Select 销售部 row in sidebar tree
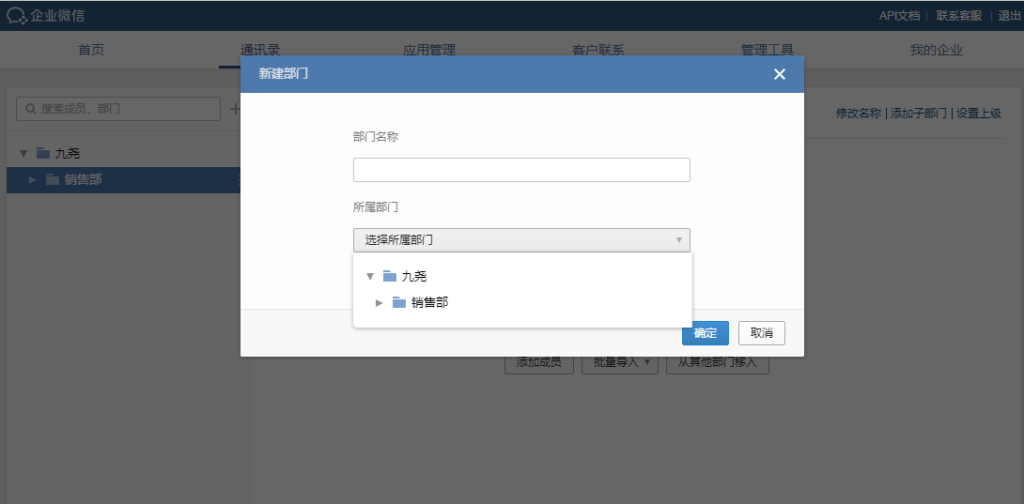This screenshot has width=1024, height=504. [124, 180]
